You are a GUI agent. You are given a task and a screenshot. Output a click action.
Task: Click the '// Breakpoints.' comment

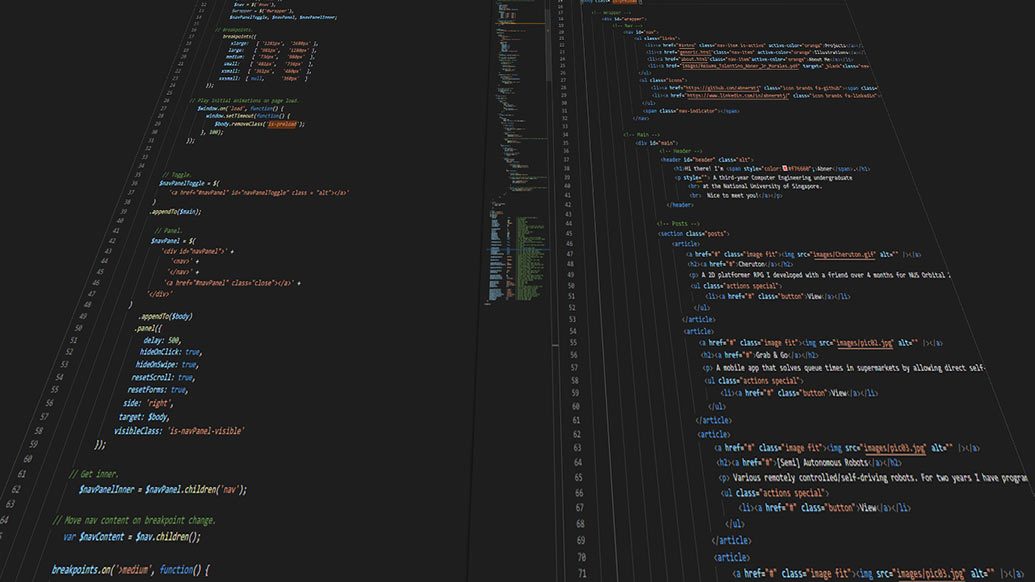pos(234,30)
